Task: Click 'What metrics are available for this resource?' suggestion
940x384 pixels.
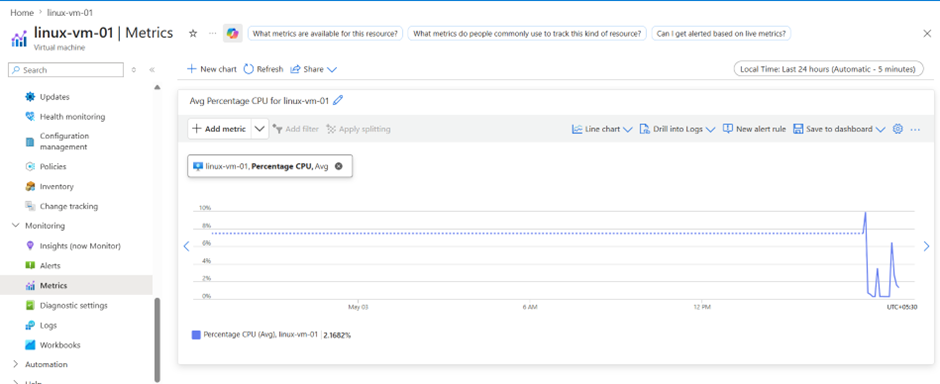Action: click(325, 34)
